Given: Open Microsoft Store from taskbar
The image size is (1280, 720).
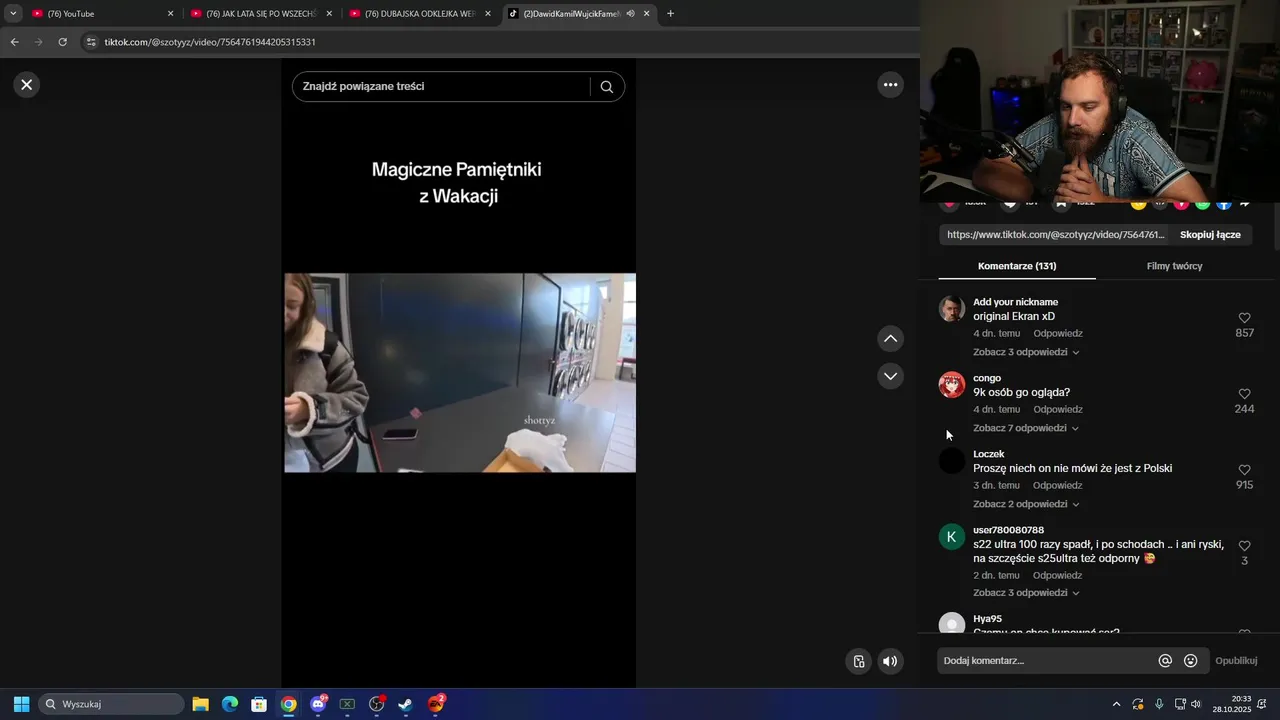Looking at the screenshot, I should tap(259, 704).
